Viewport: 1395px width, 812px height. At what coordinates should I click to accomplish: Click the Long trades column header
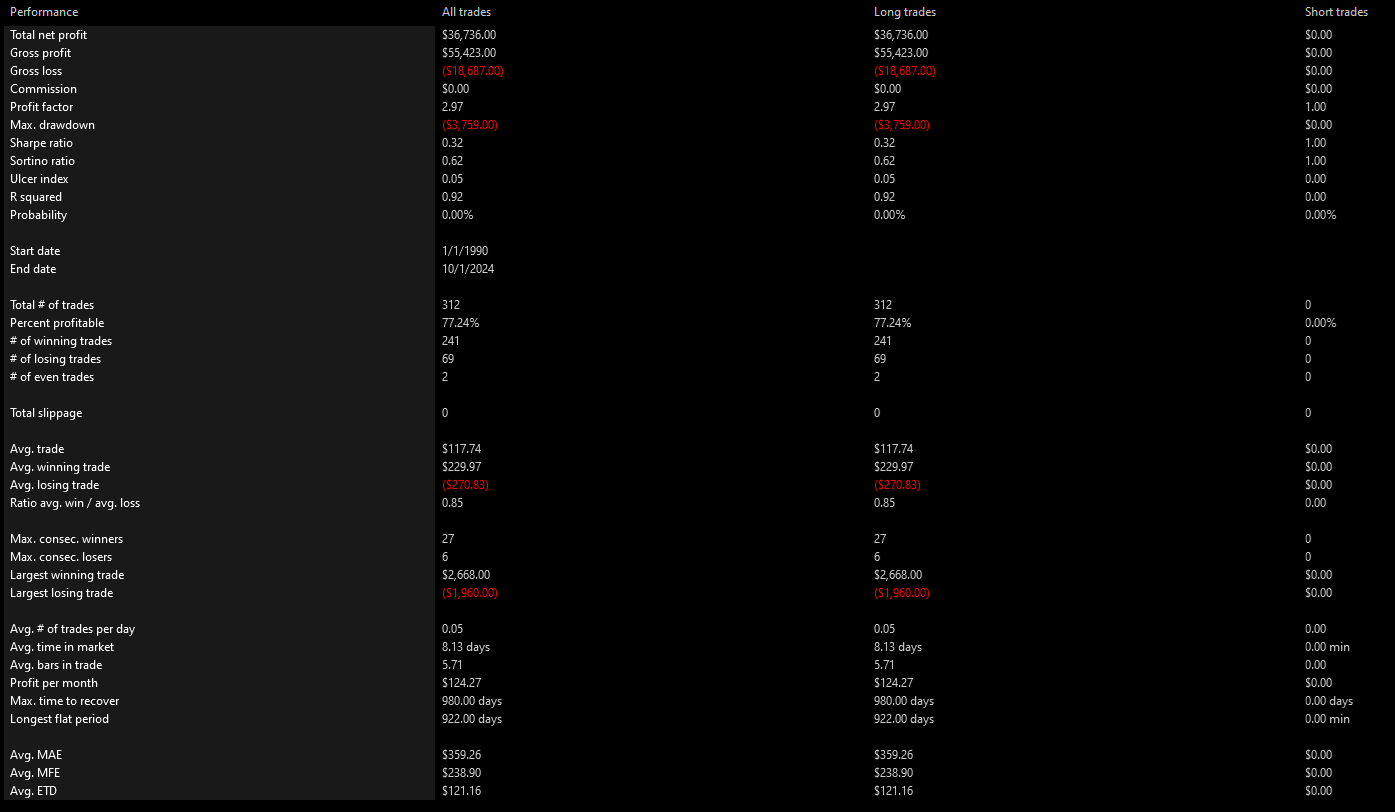[905, 12]
